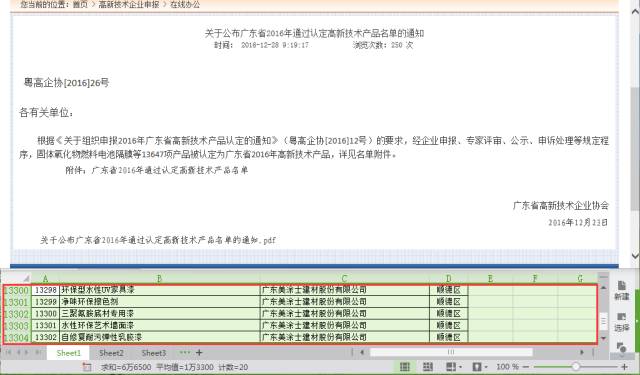Open the reading mode dropdown in status bar
Screen dimensions: 640x375
tap(454, 367)
